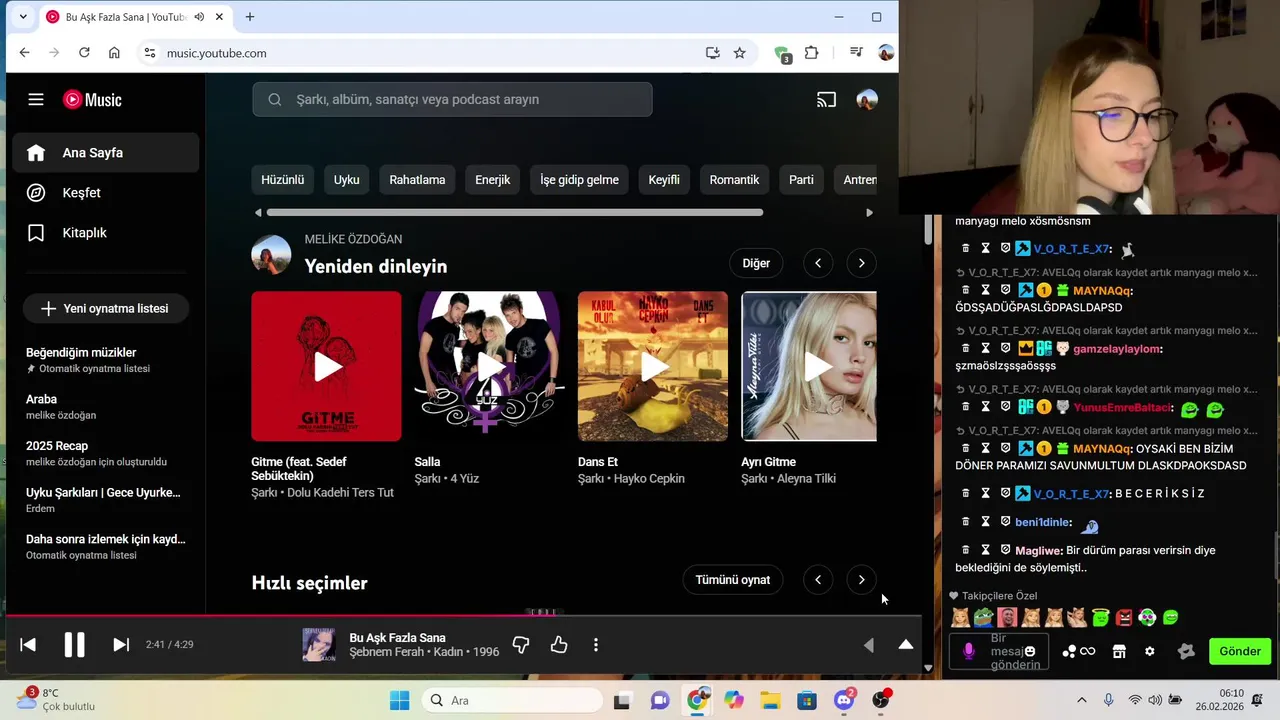This screenshot has width=1280, height=720.
Task: Play the Gitme album thumbnail
Action: coord(326,366)
